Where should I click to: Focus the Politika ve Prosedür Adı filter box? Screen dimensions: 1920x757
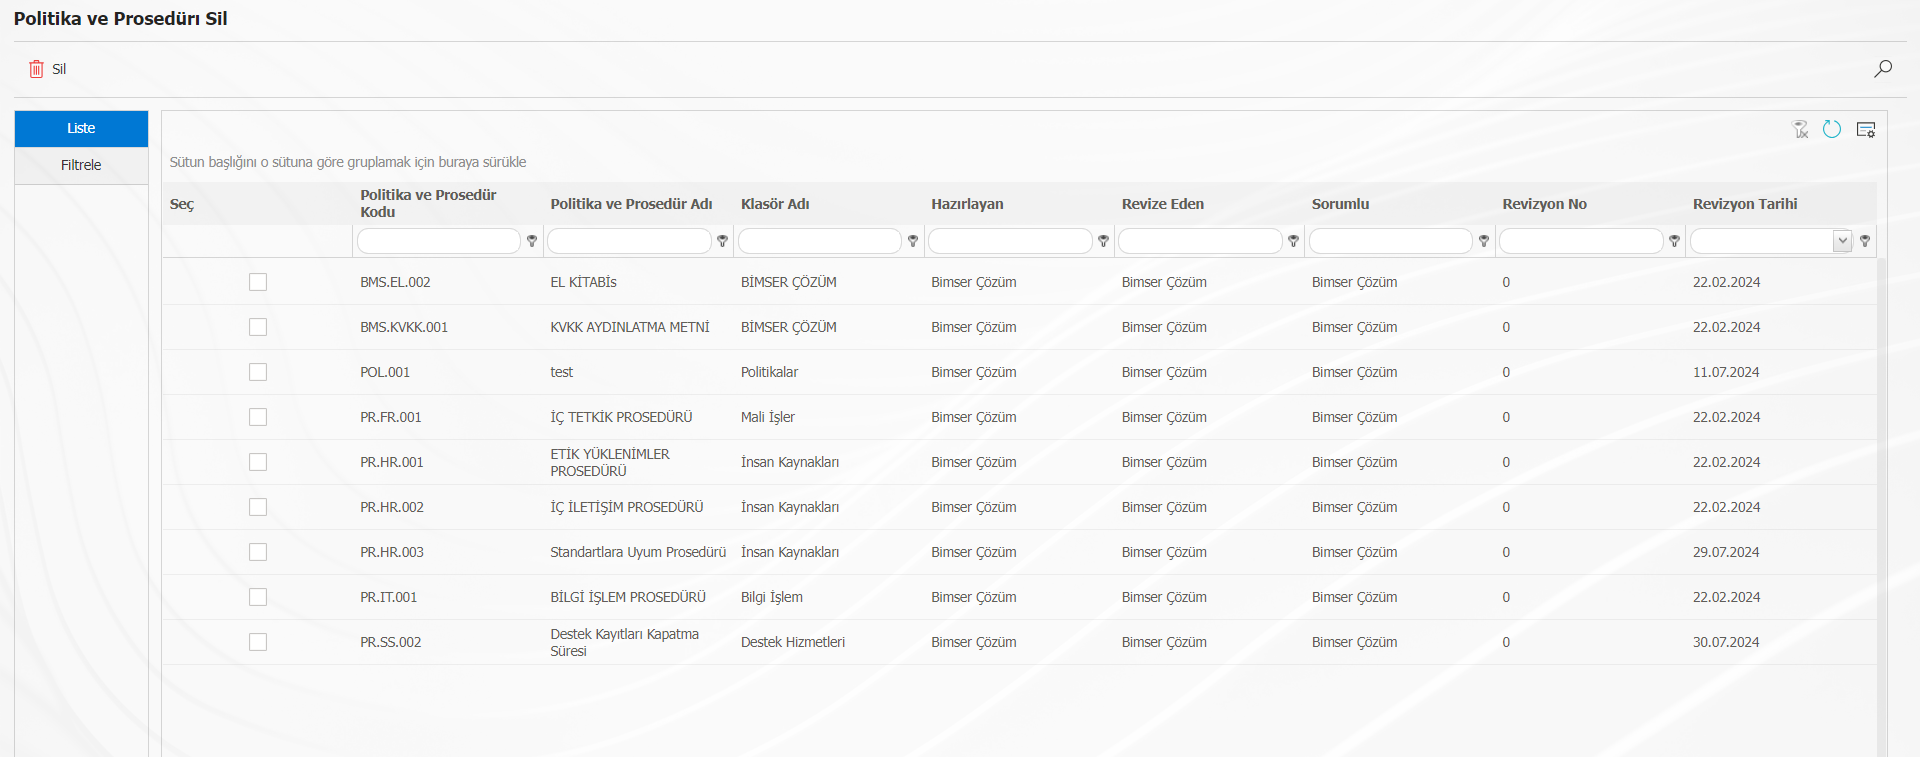click(x=629, y=241)
